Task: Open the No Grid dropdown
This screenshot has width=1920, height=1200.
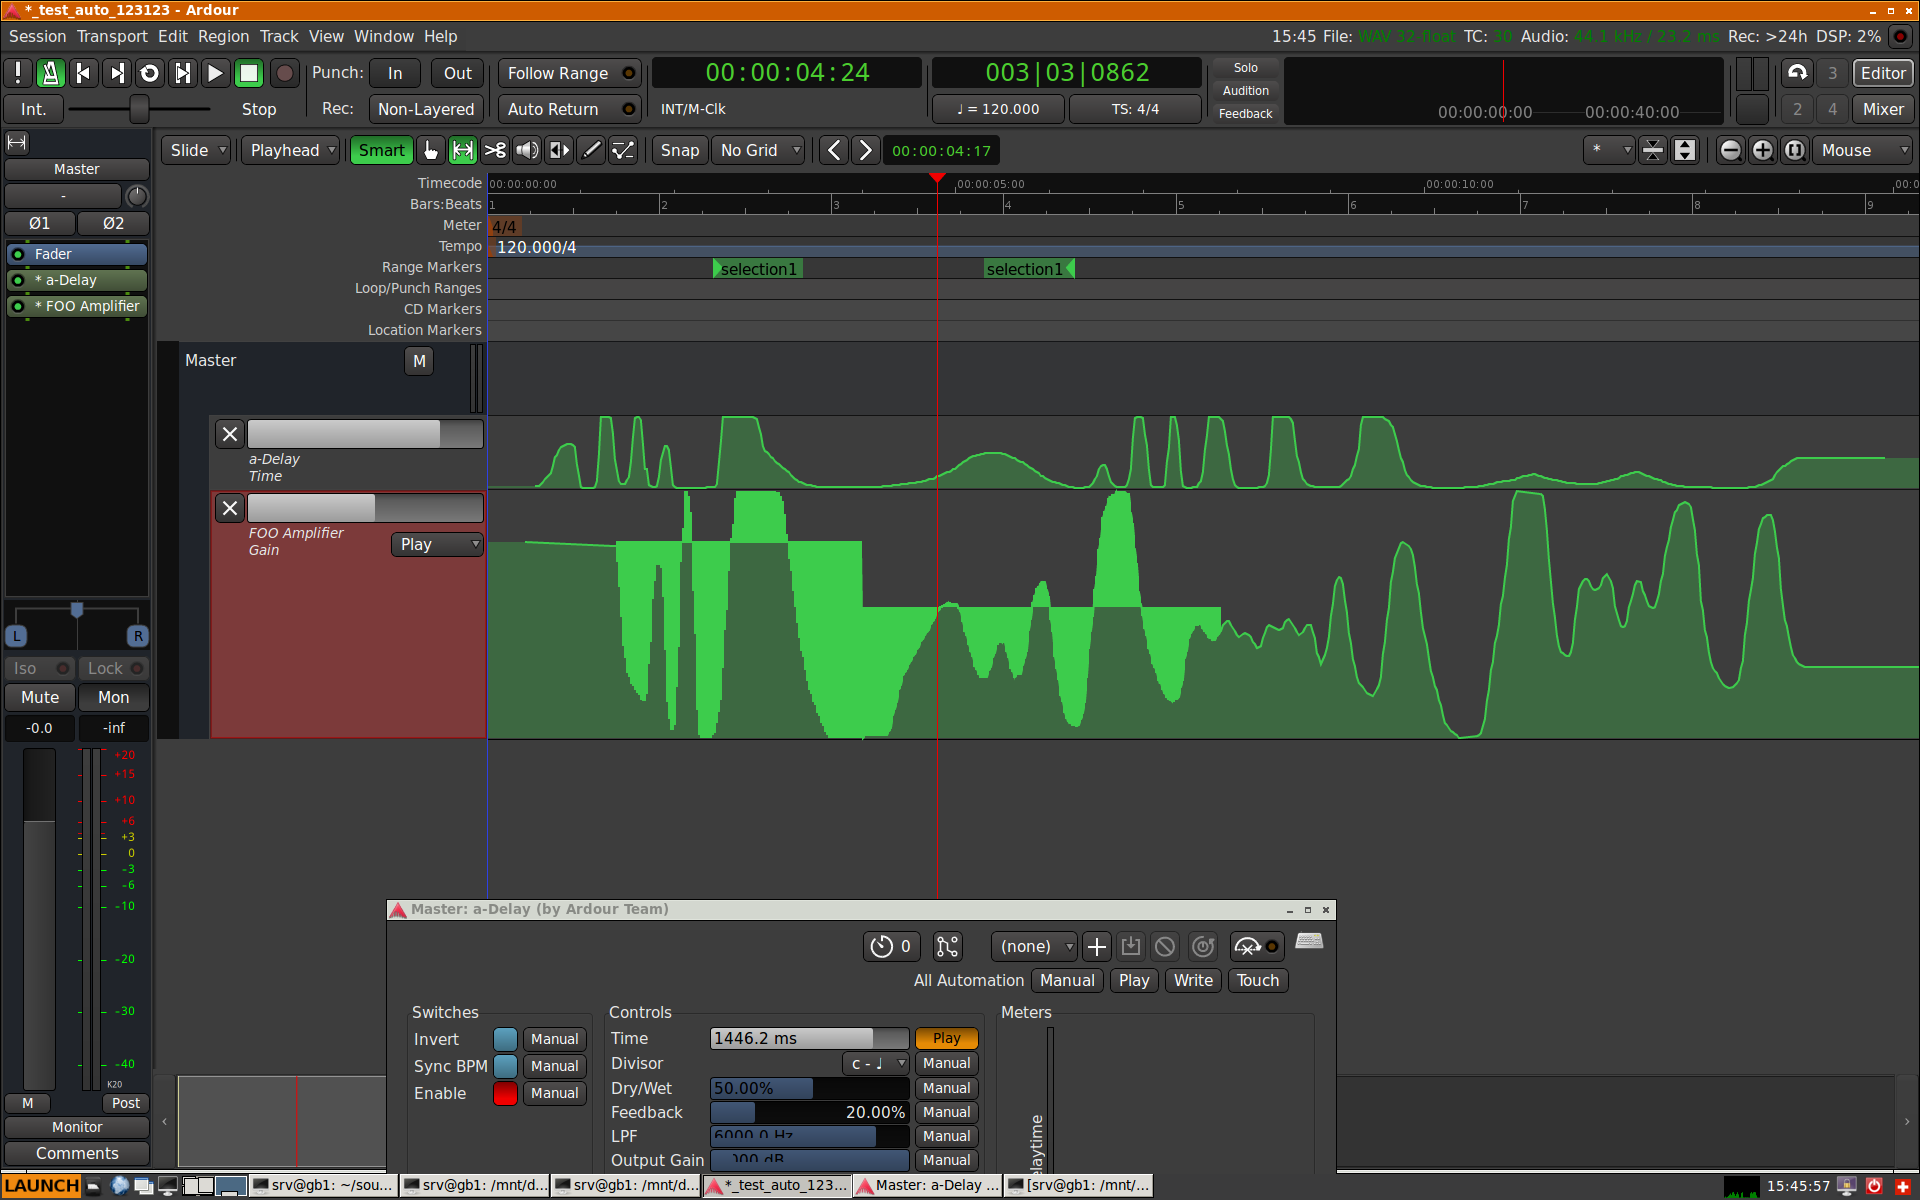Action: [x=759, y=151]
